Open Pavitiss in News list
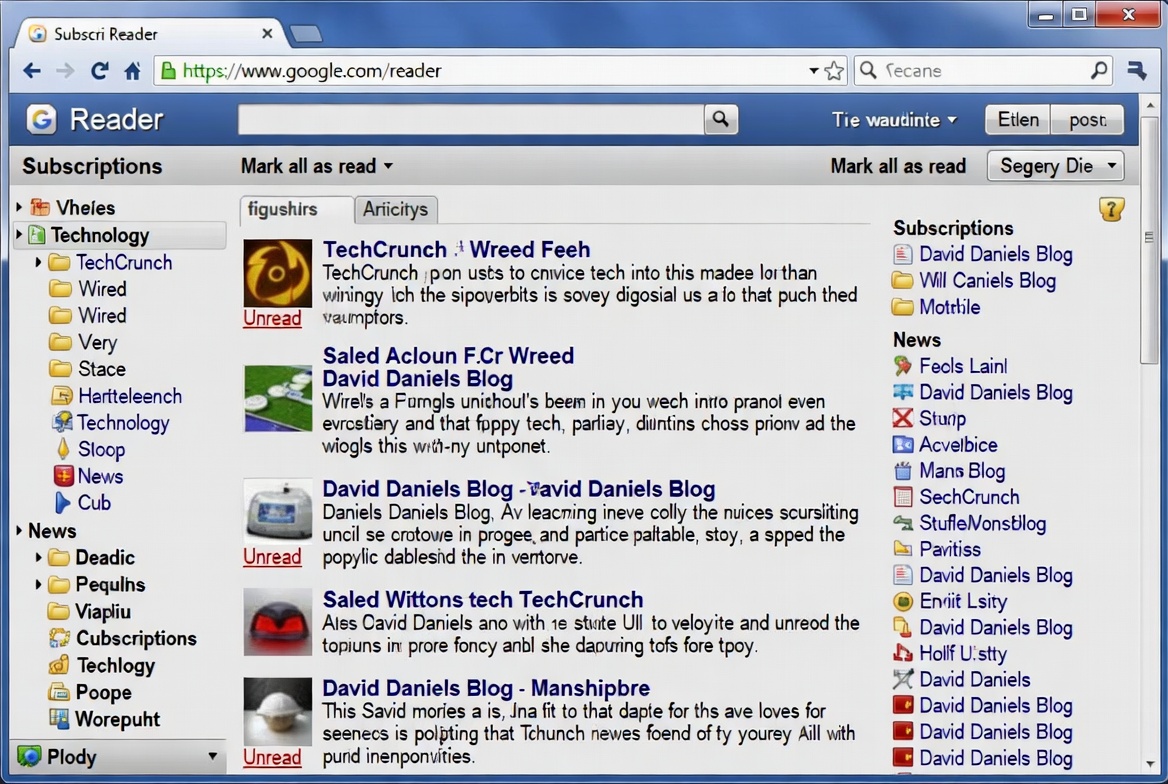Screen dimensions: 1168x784 pos(950,549)
